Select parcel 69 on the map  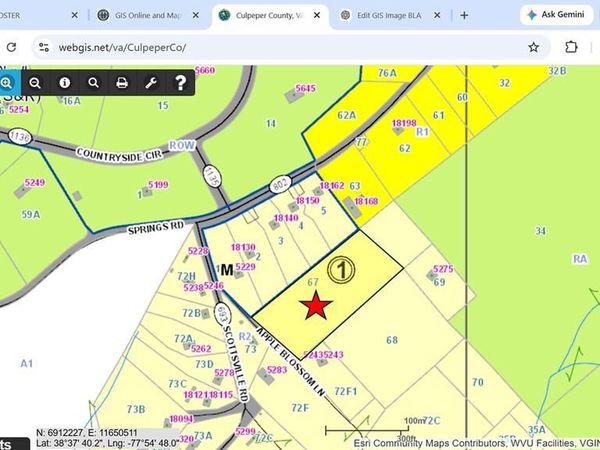pyautogui.click(x=439, y=282)
